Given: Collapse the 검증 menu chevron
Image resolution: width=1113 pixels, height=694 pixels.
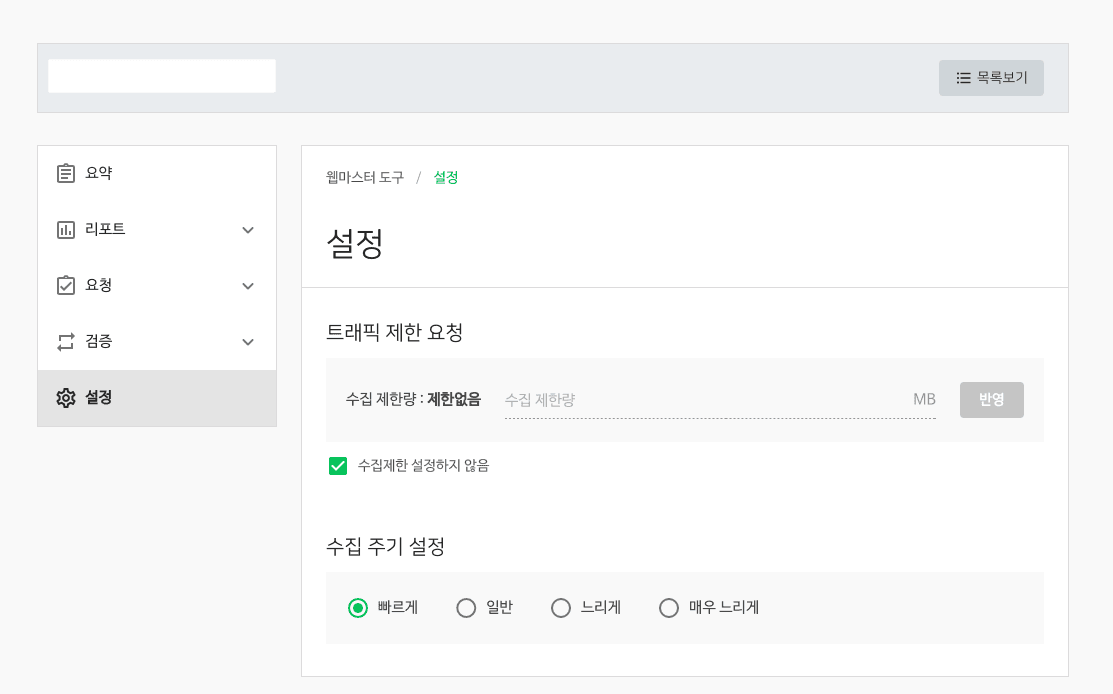Looking at the screenshot, I should [247, 341].
